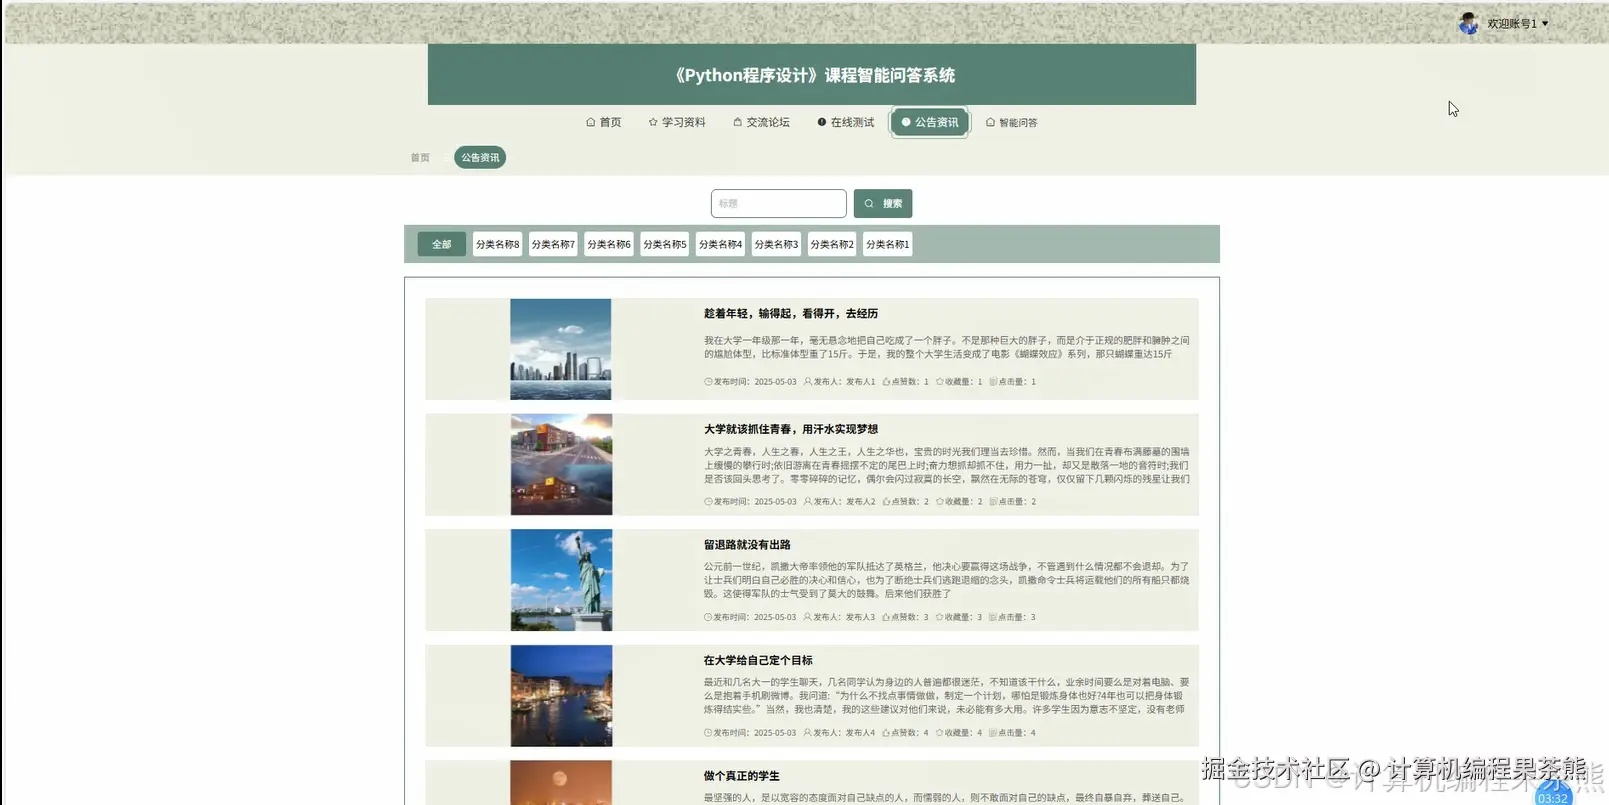
Task: Click the icon beside 交流论坛 tab
Action: 737,122
